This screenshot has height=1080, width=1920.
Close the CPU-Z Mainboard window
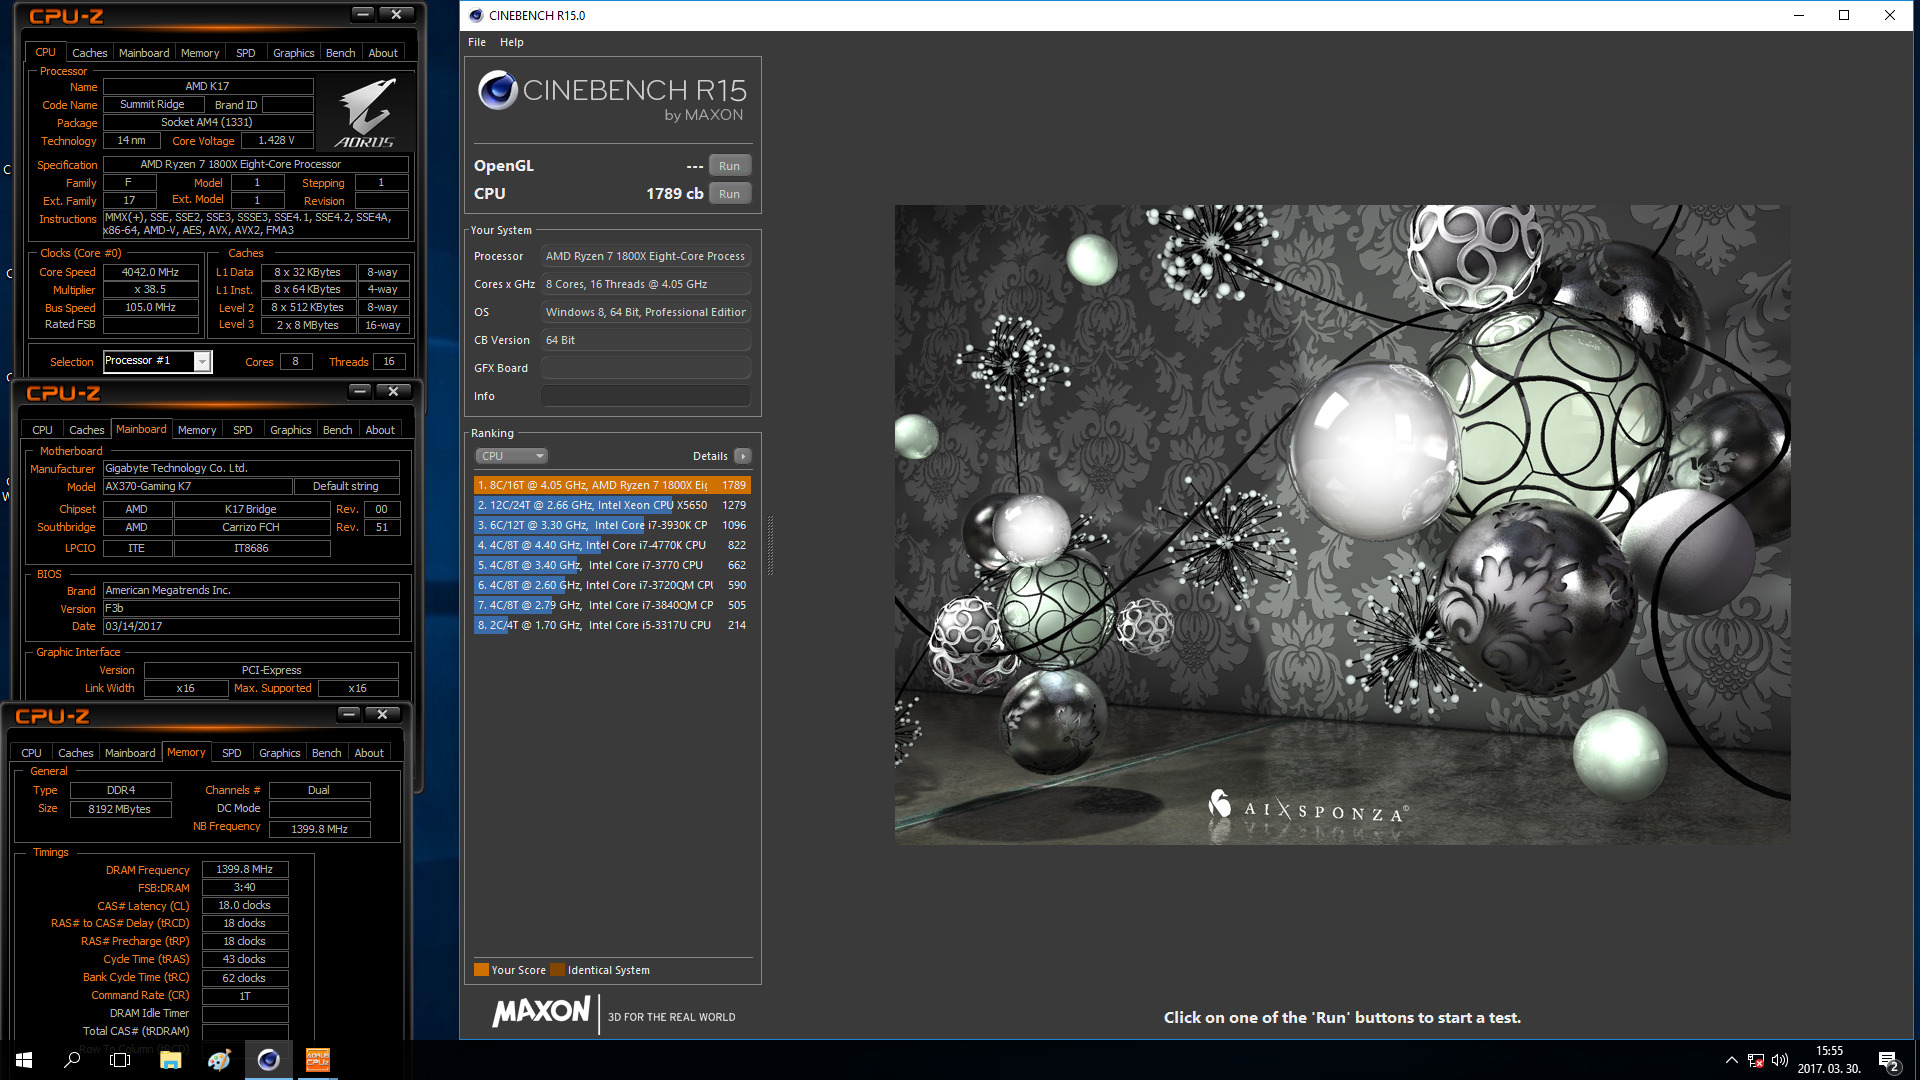pos(393,391)
